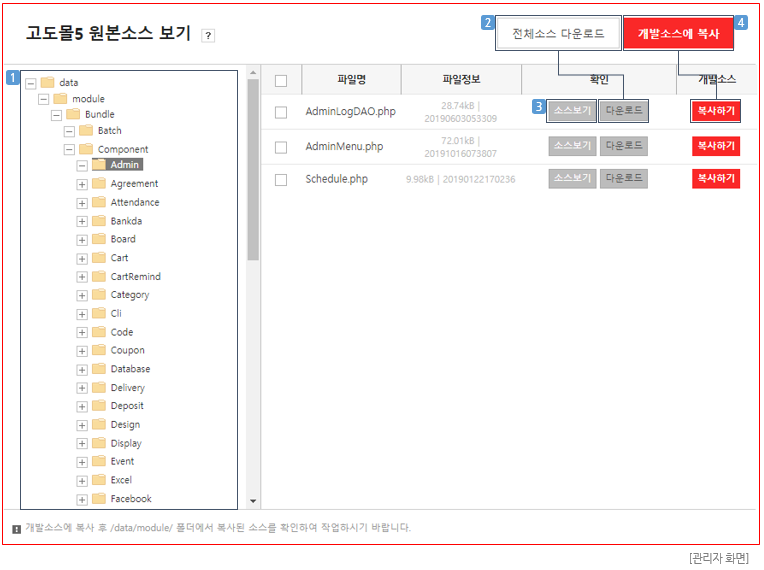The height and width of the screenshot is (570, 764).
Task: View source of Schedule.php with 소스보기
Action: 572,179
